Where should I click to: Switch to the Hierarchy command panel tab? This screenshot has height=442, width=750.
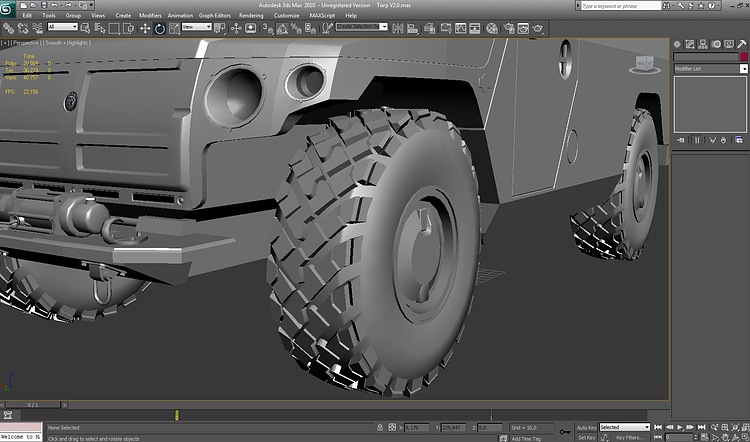pos(703,44)
